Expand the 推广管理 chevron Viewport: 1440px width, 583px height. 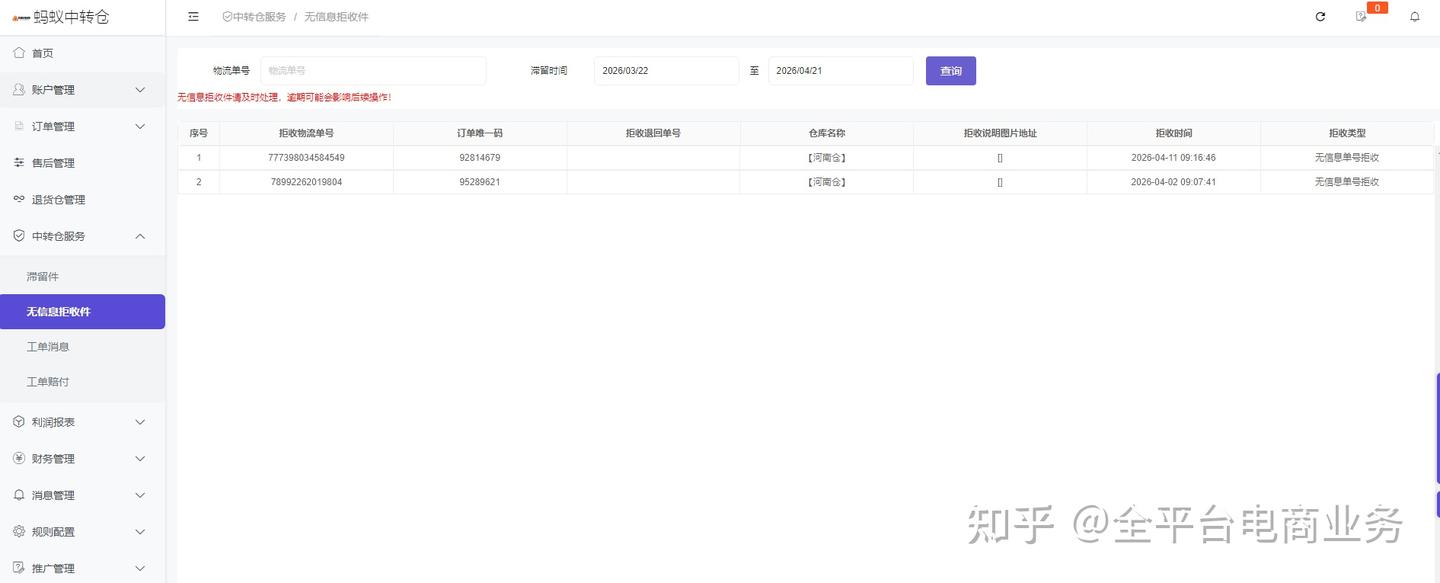tap(140, 568)
